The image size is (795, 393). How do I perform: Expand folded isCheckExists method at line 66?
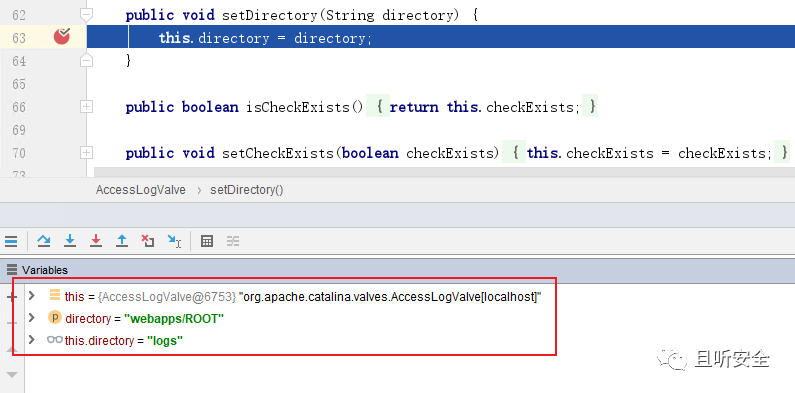pos(87,106)
